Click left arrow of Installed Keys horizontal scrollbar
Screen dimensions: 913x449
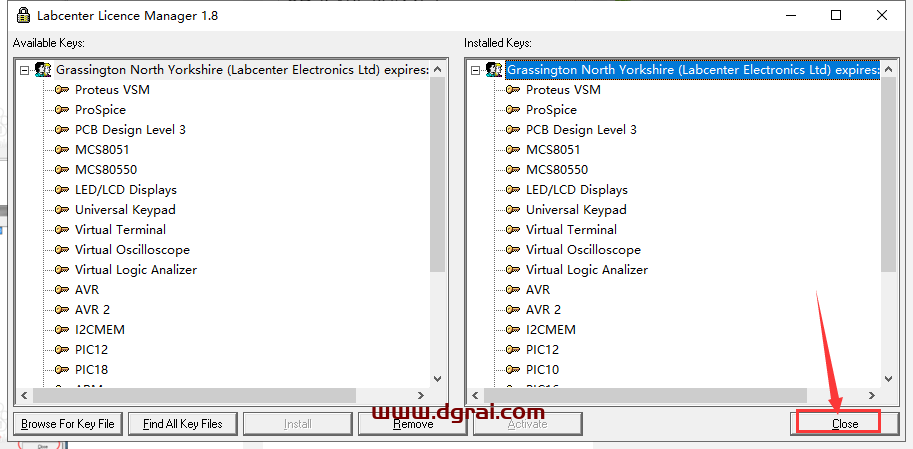tap(475, 395)
